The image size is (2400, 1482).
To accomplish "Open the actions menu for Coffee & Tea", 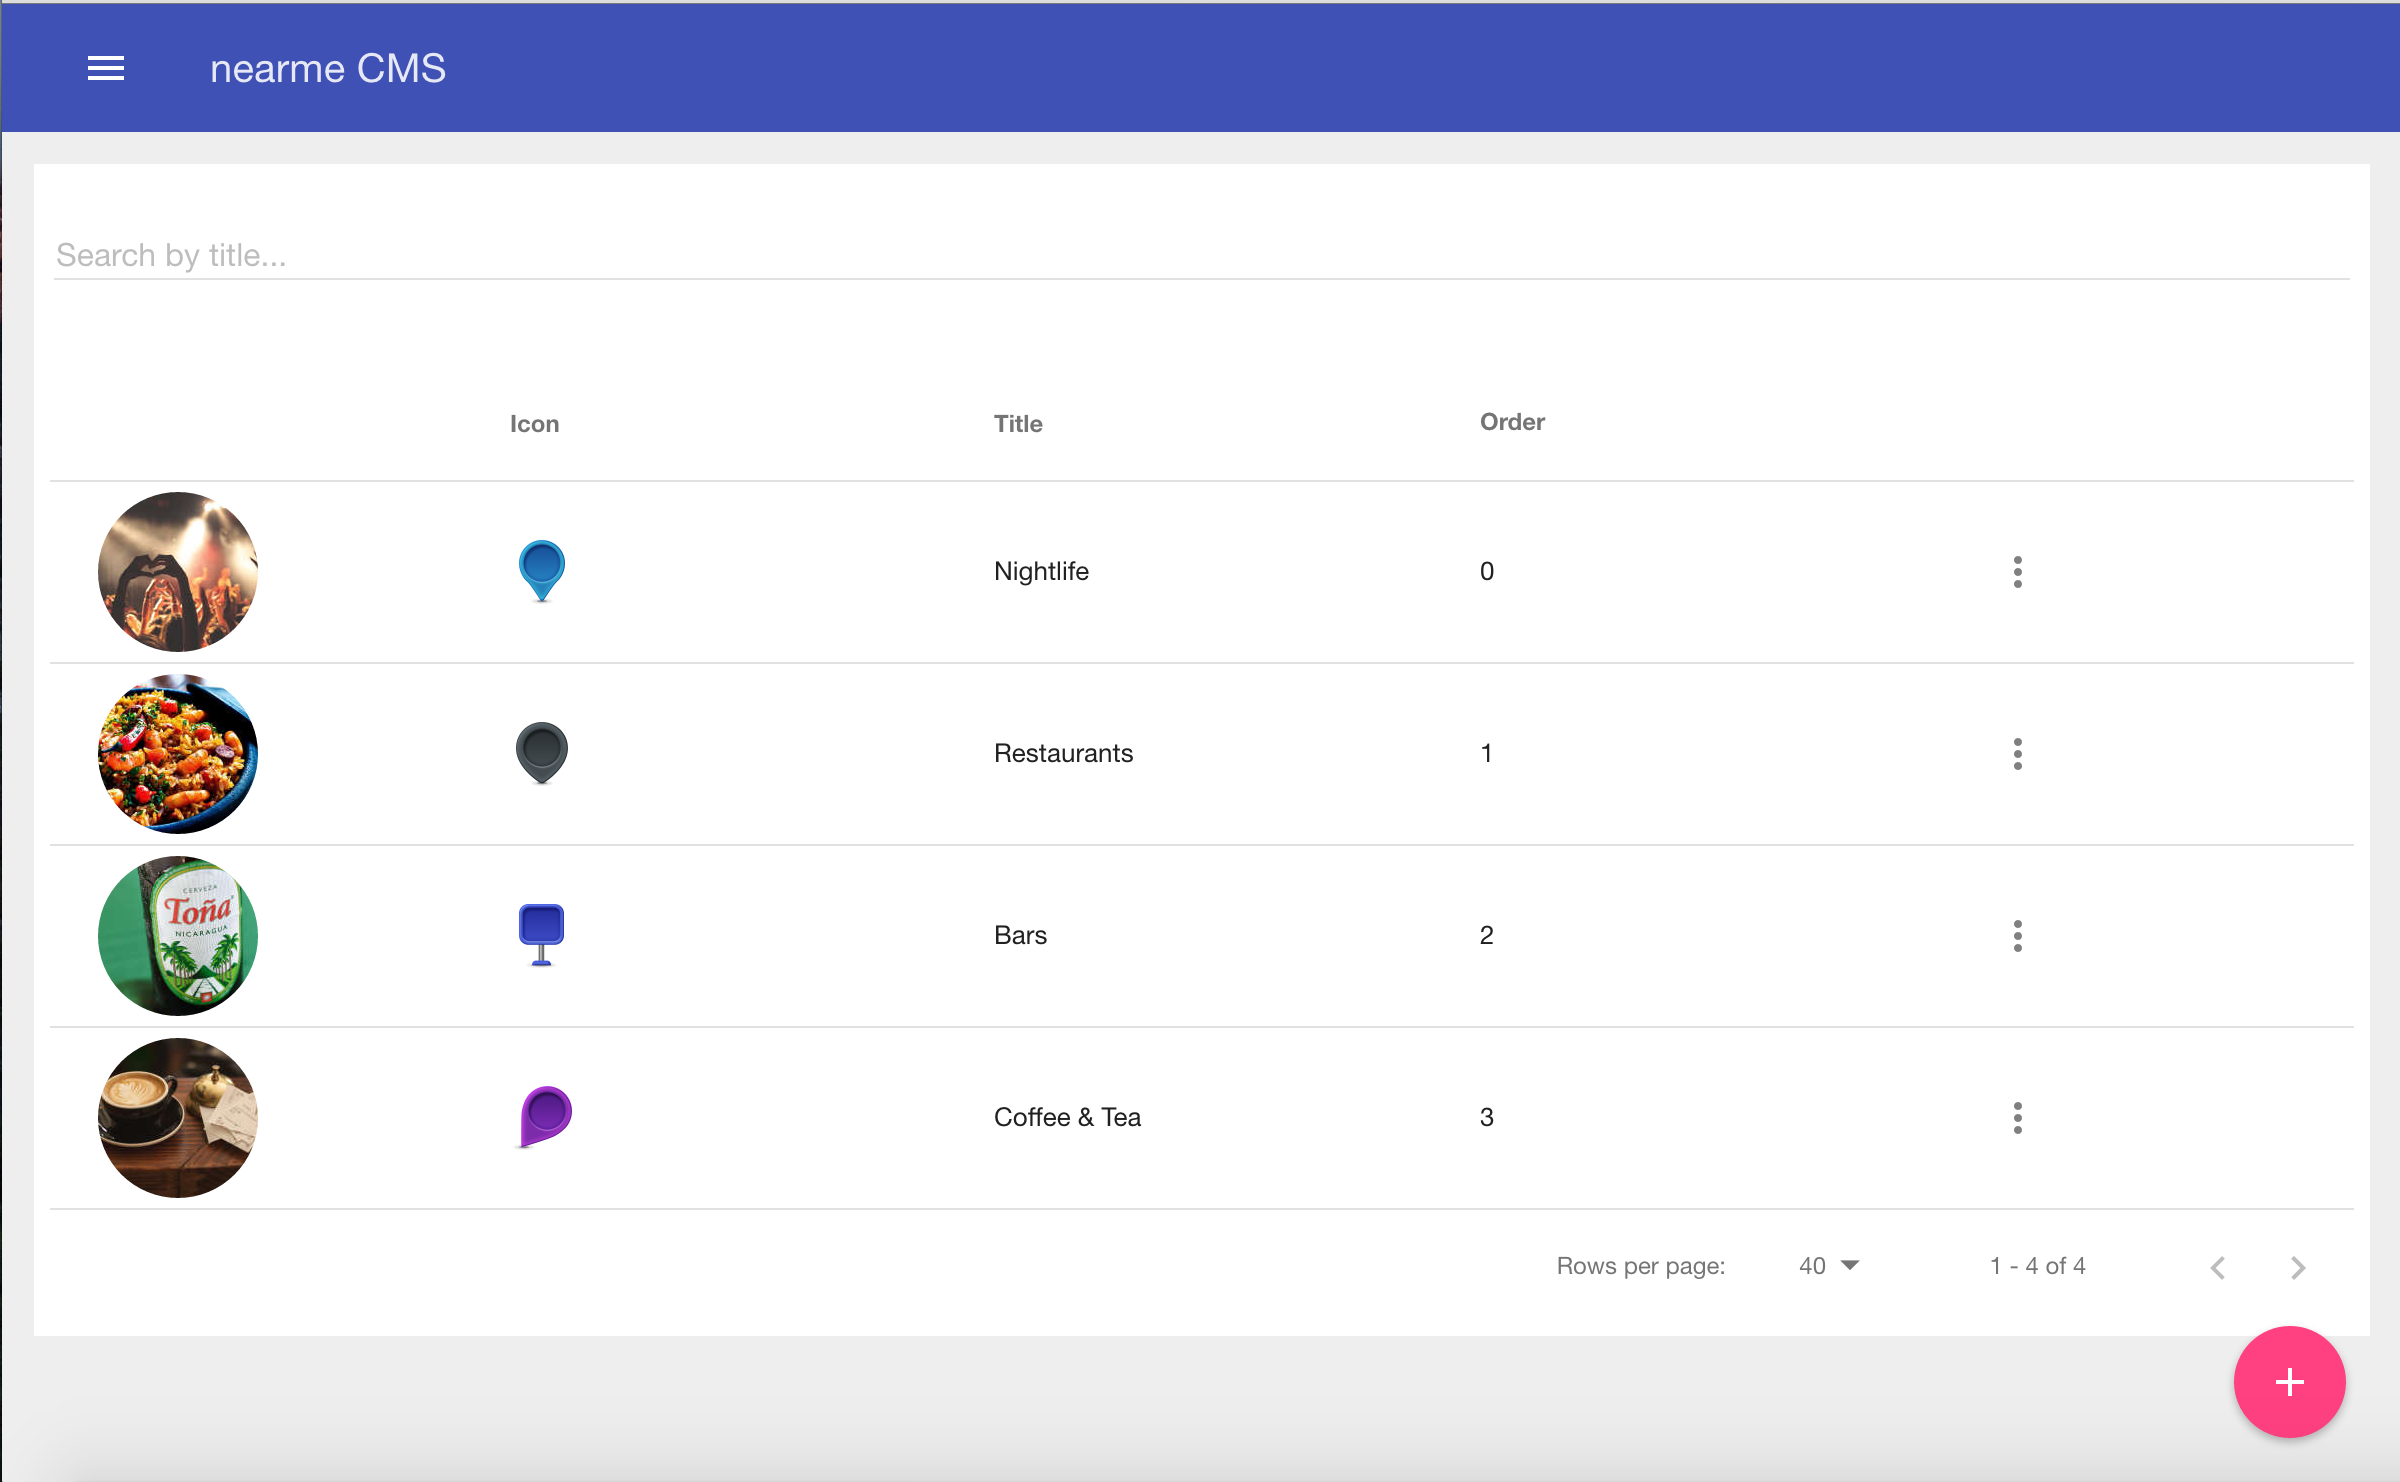I will click(2017, 1117).
